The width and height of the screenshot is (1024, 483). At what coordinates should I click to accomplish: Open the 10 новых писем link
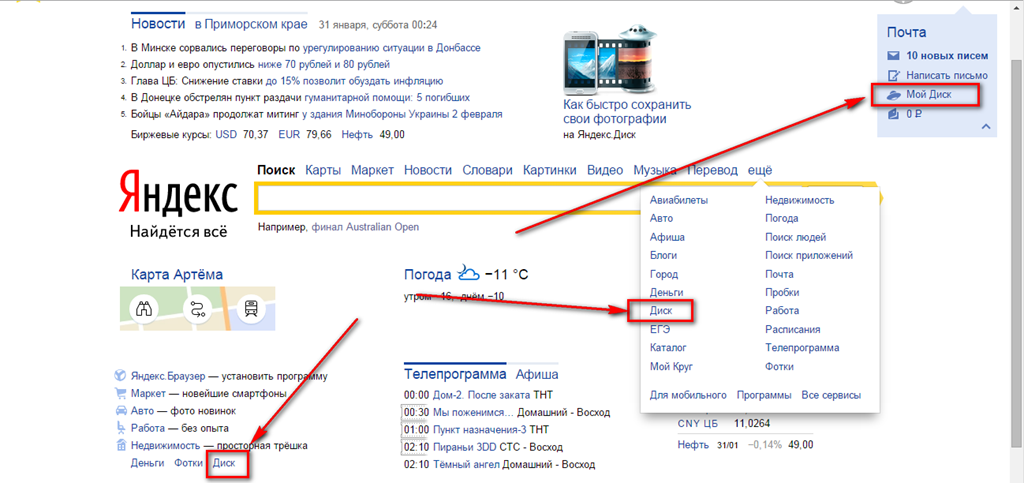click(947, 55)
